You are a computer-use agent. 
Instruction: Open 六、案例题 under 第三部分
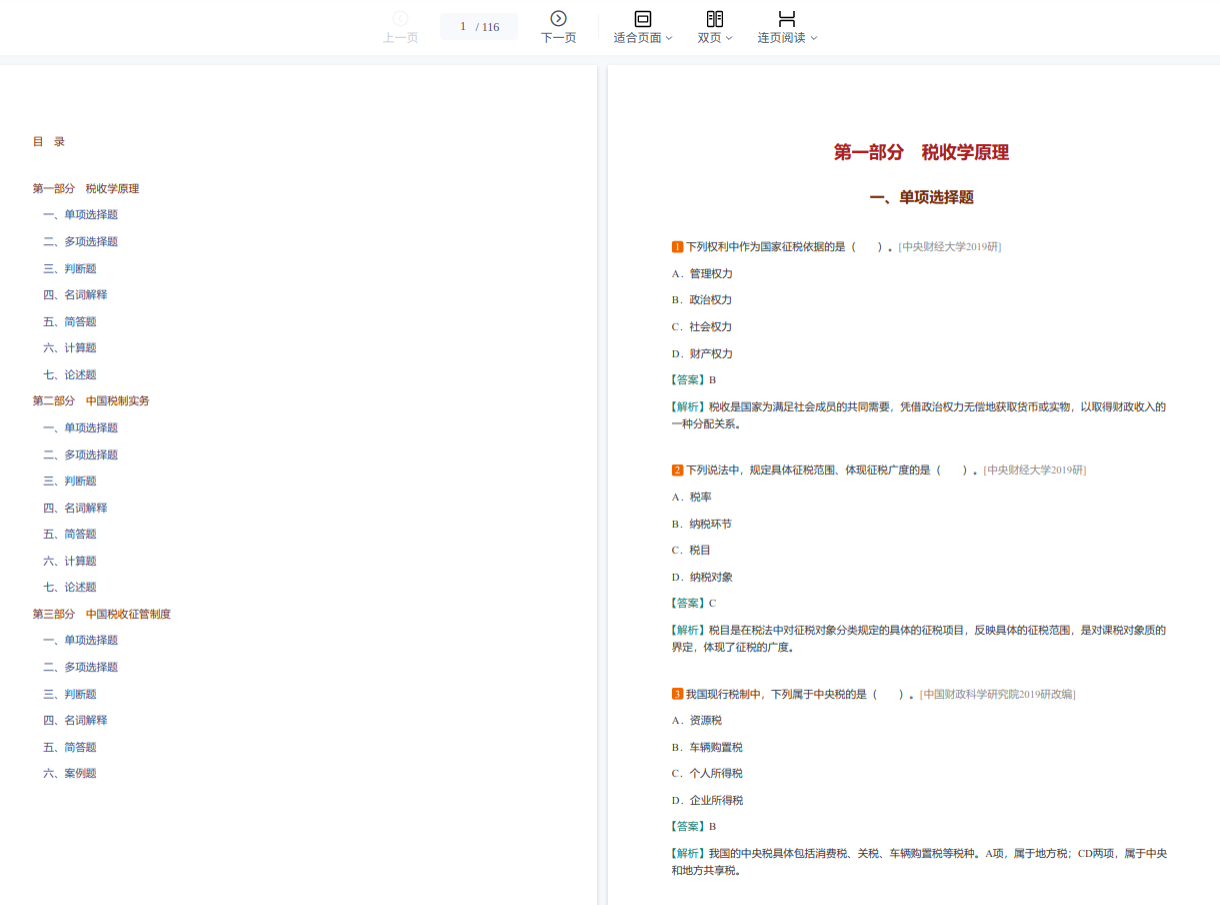tap(70, 773)
